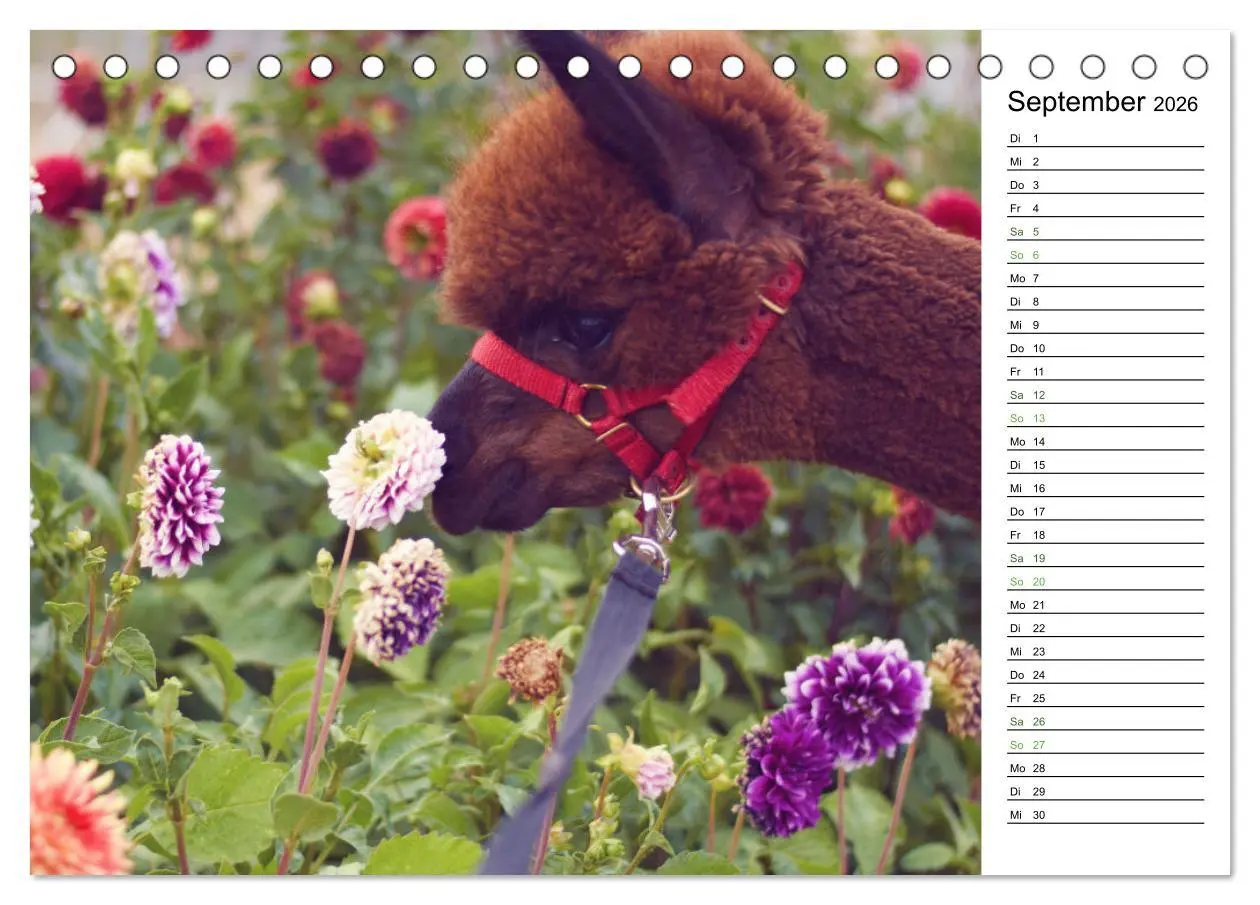Click the first spiral binding hole

click(x=64, y=67)
